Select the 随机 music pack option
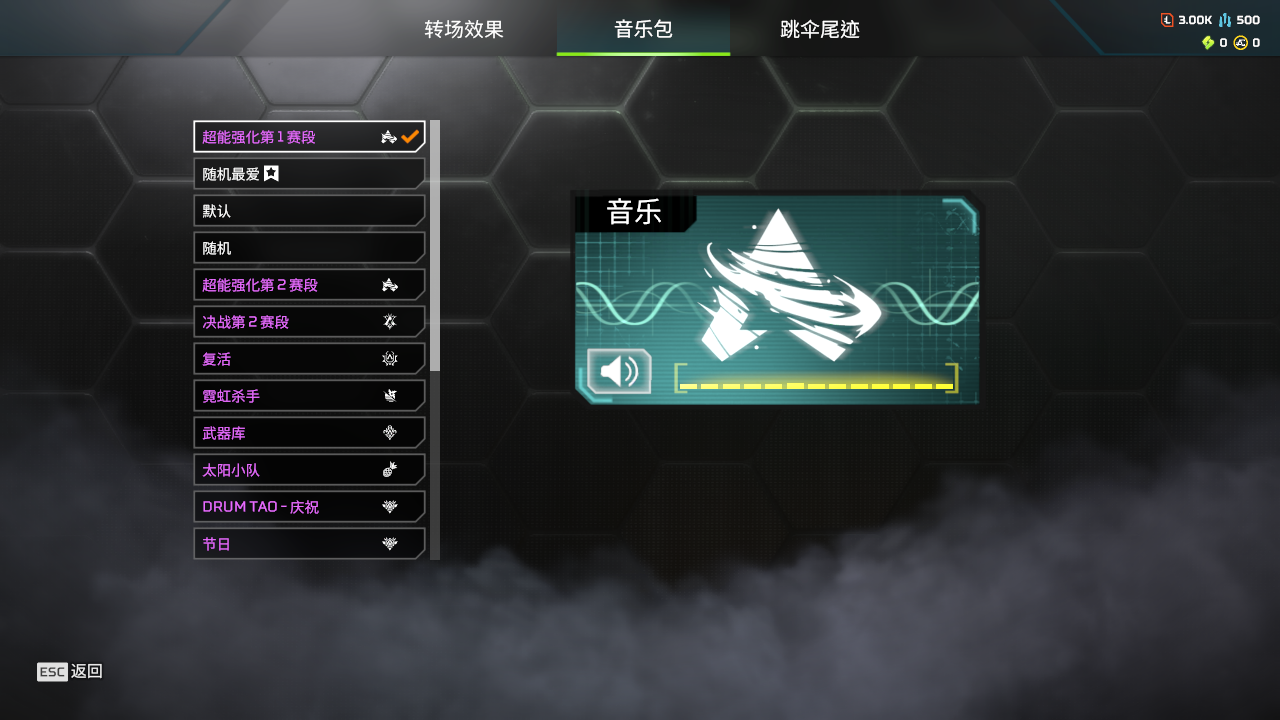The image size is (1280, 720). [x=309, y=248]
